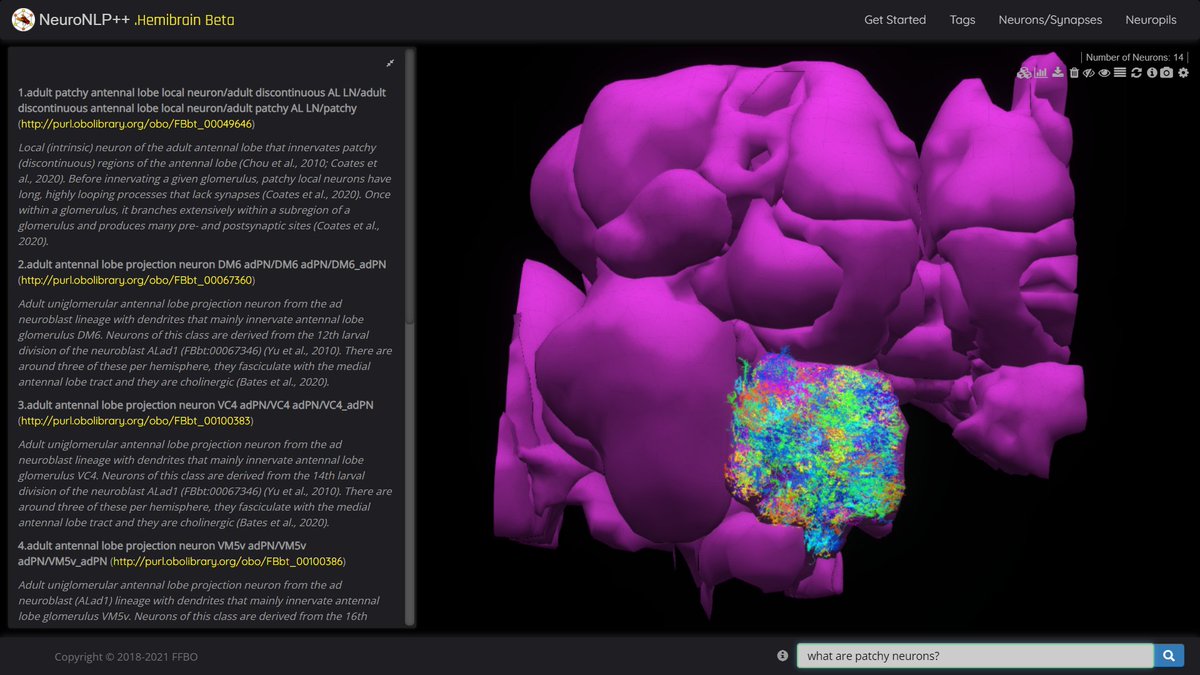Open the cubes neuropil icon in viewer toolbar
The width and height of the screenshot is (1200, 675).
[x=1024, y=73]
